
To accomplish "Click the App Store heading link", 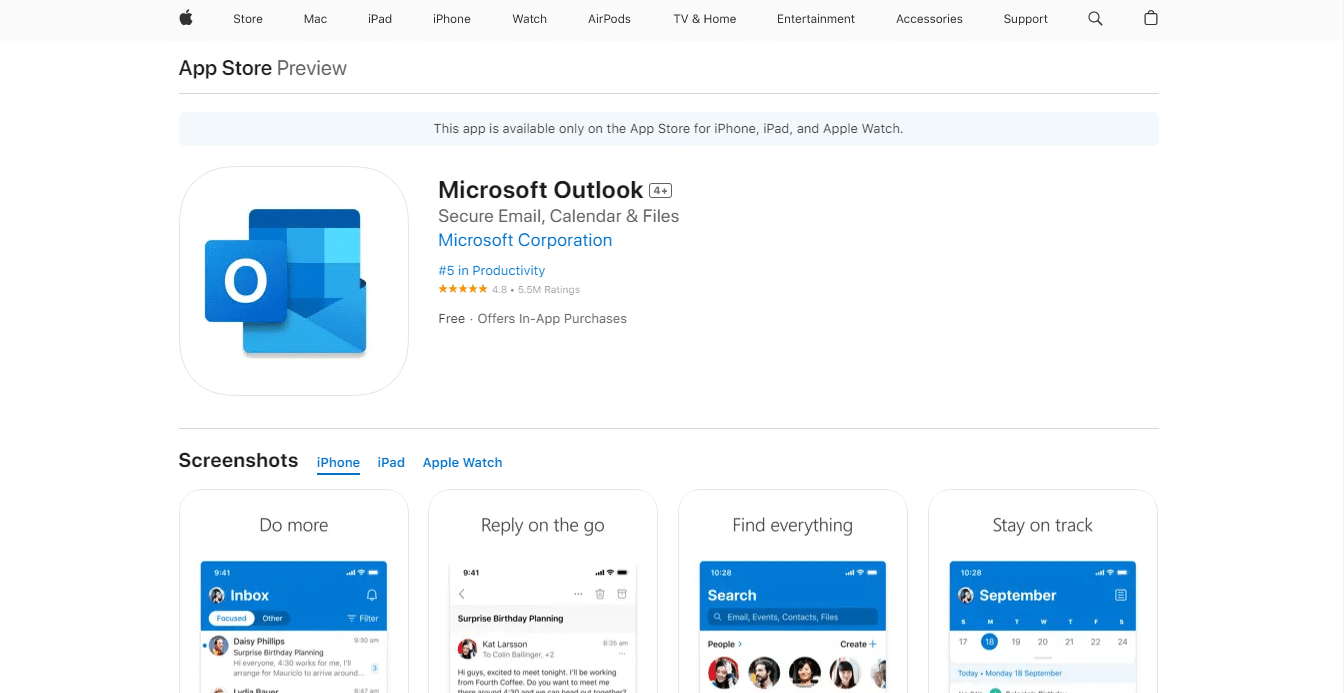I will click(225, 68).
